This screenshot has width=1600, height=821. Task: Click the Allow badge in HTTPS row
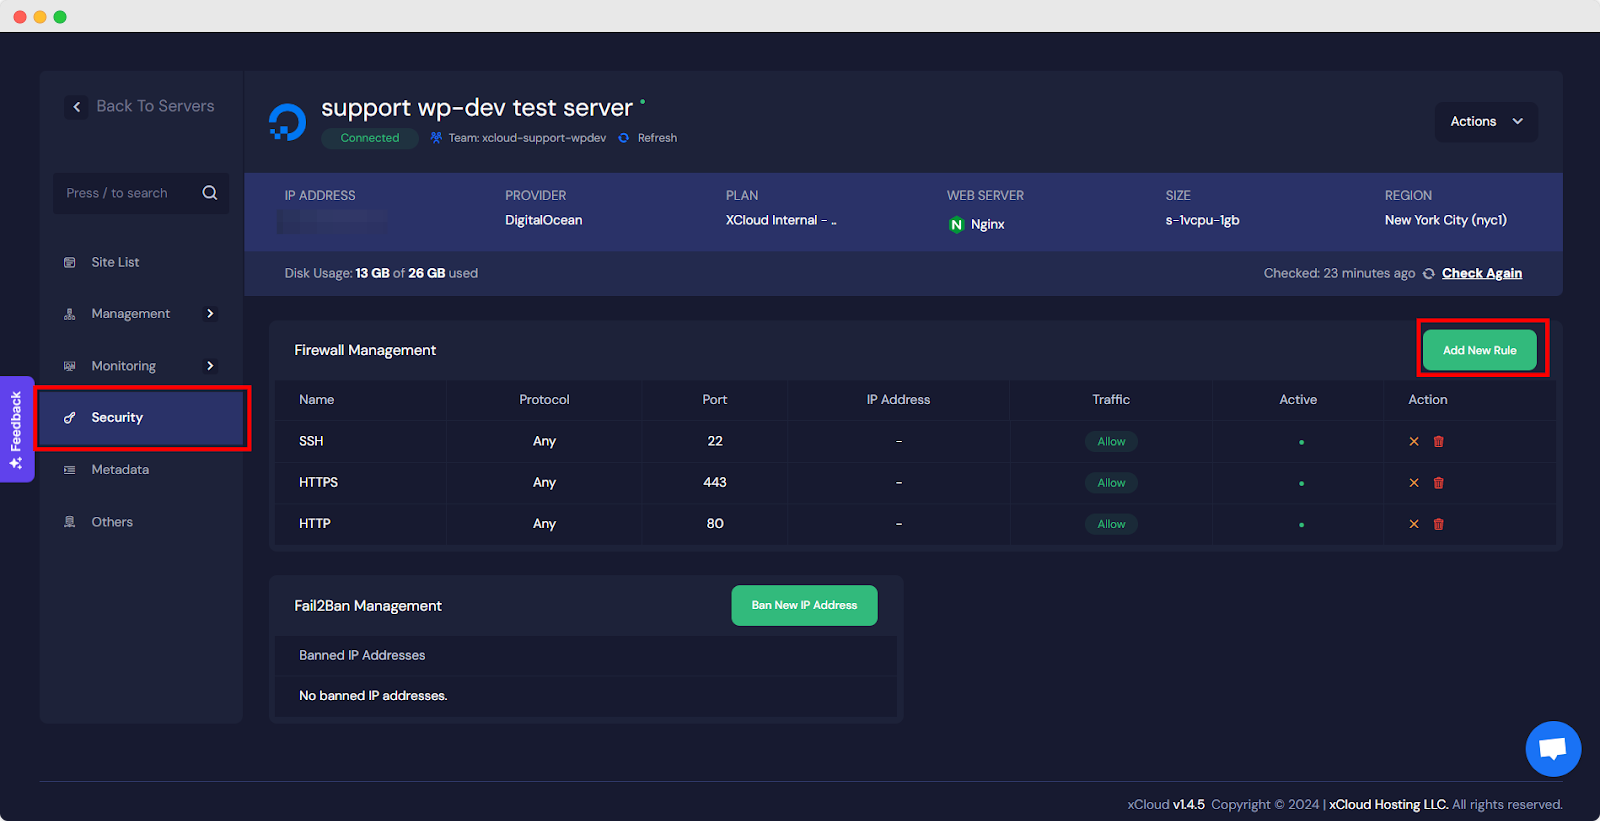point(1111,483)
